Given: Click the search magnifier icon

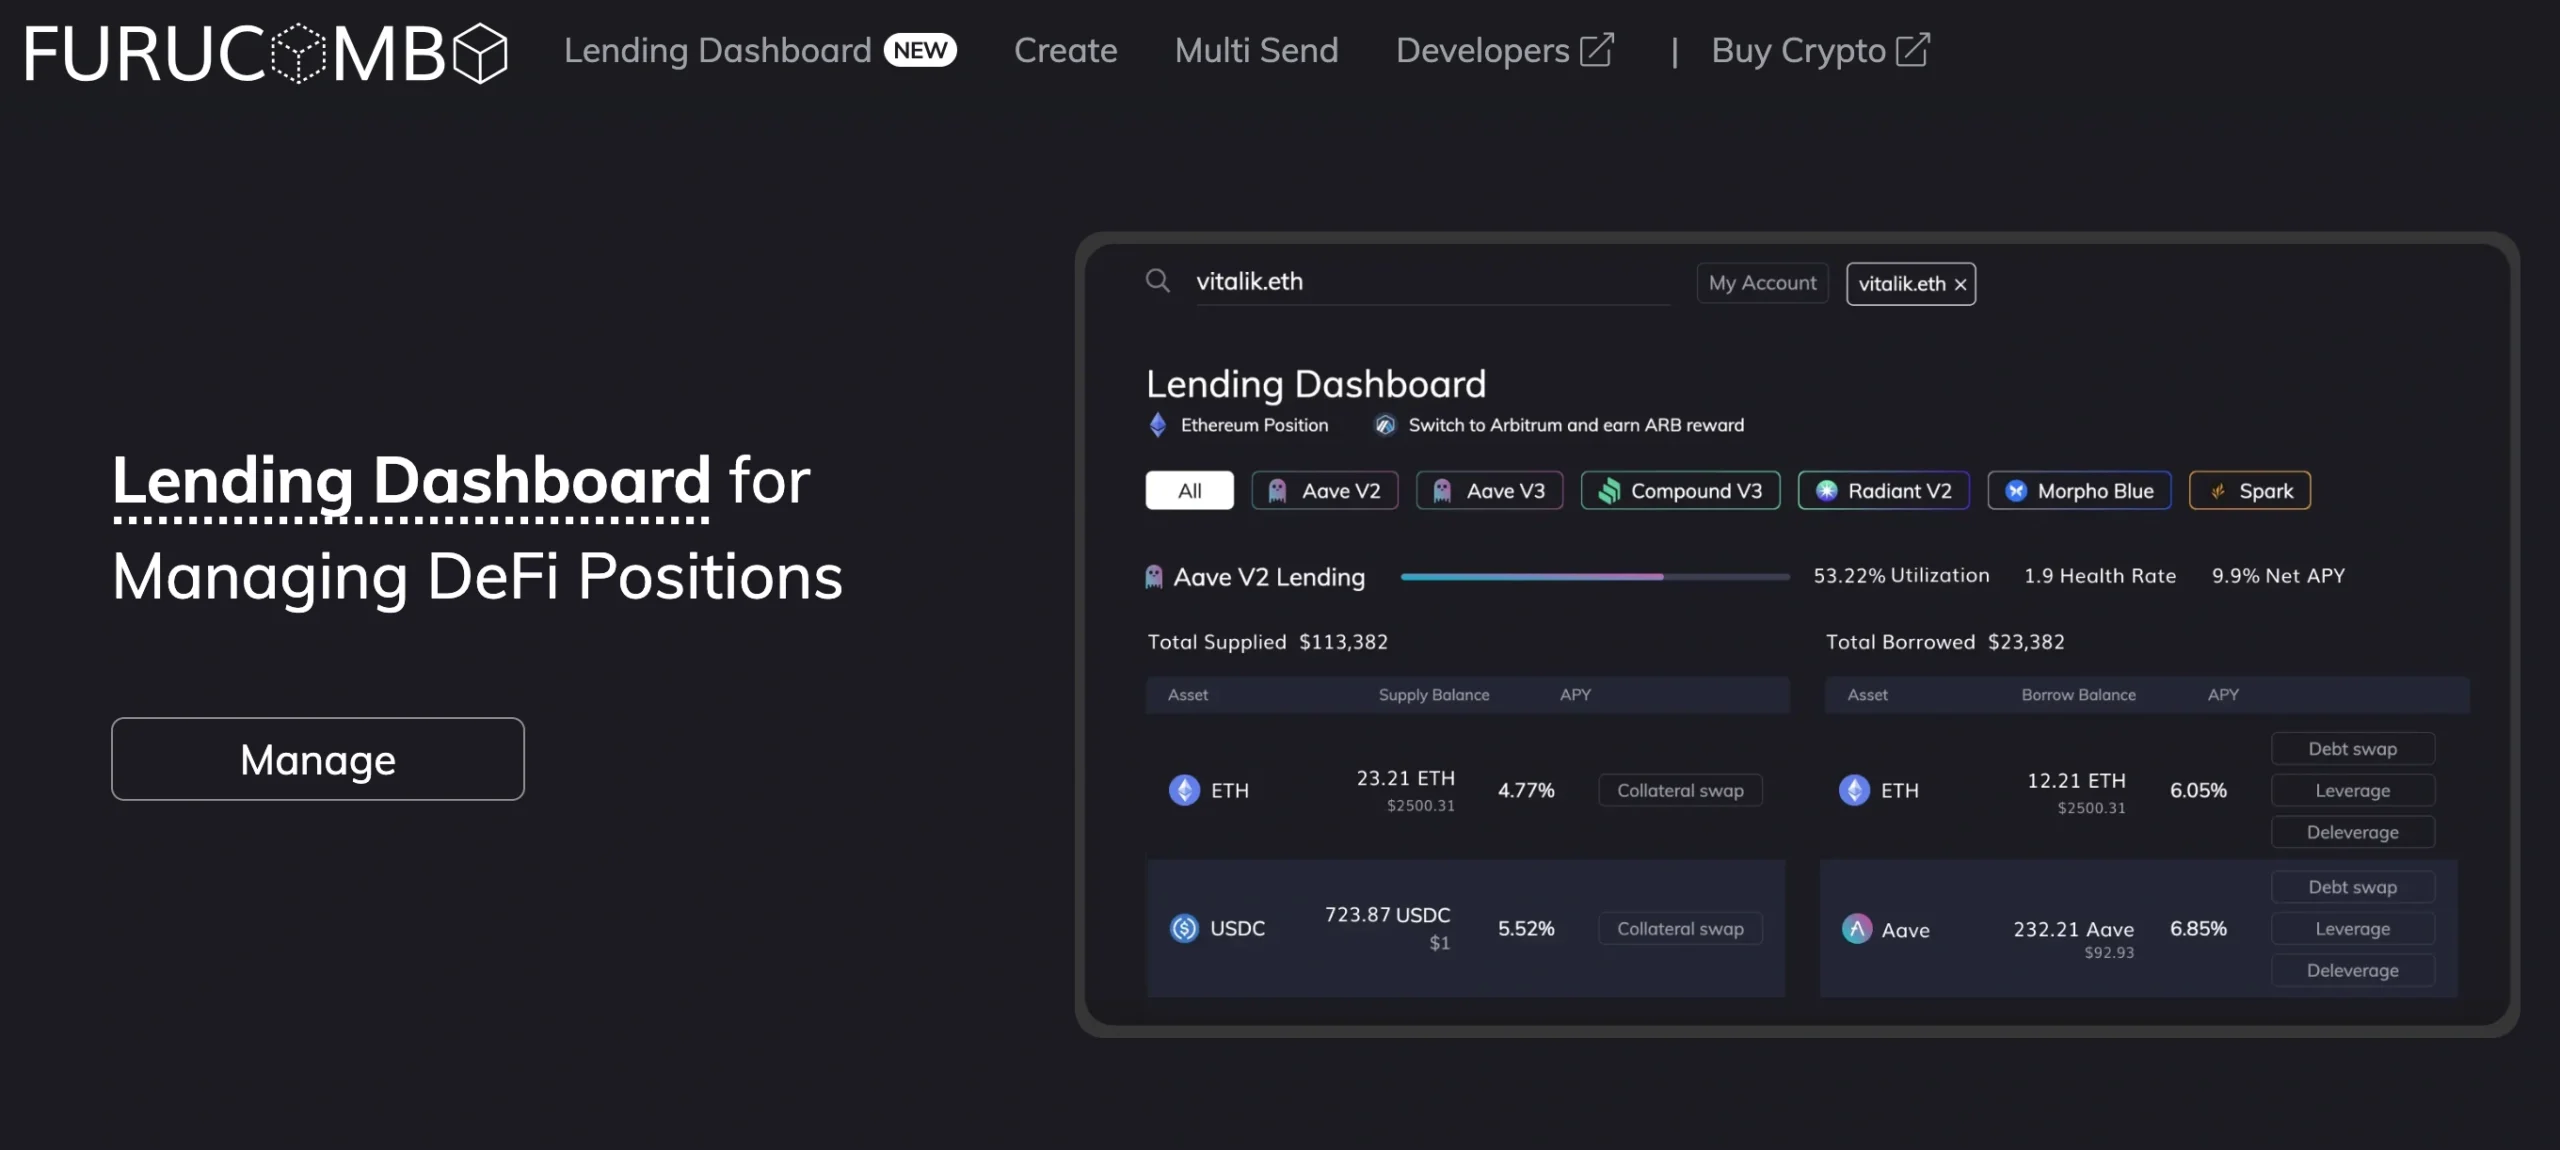Looking at the screenshot, I should pyautogui.click(x=1157, y=281).
